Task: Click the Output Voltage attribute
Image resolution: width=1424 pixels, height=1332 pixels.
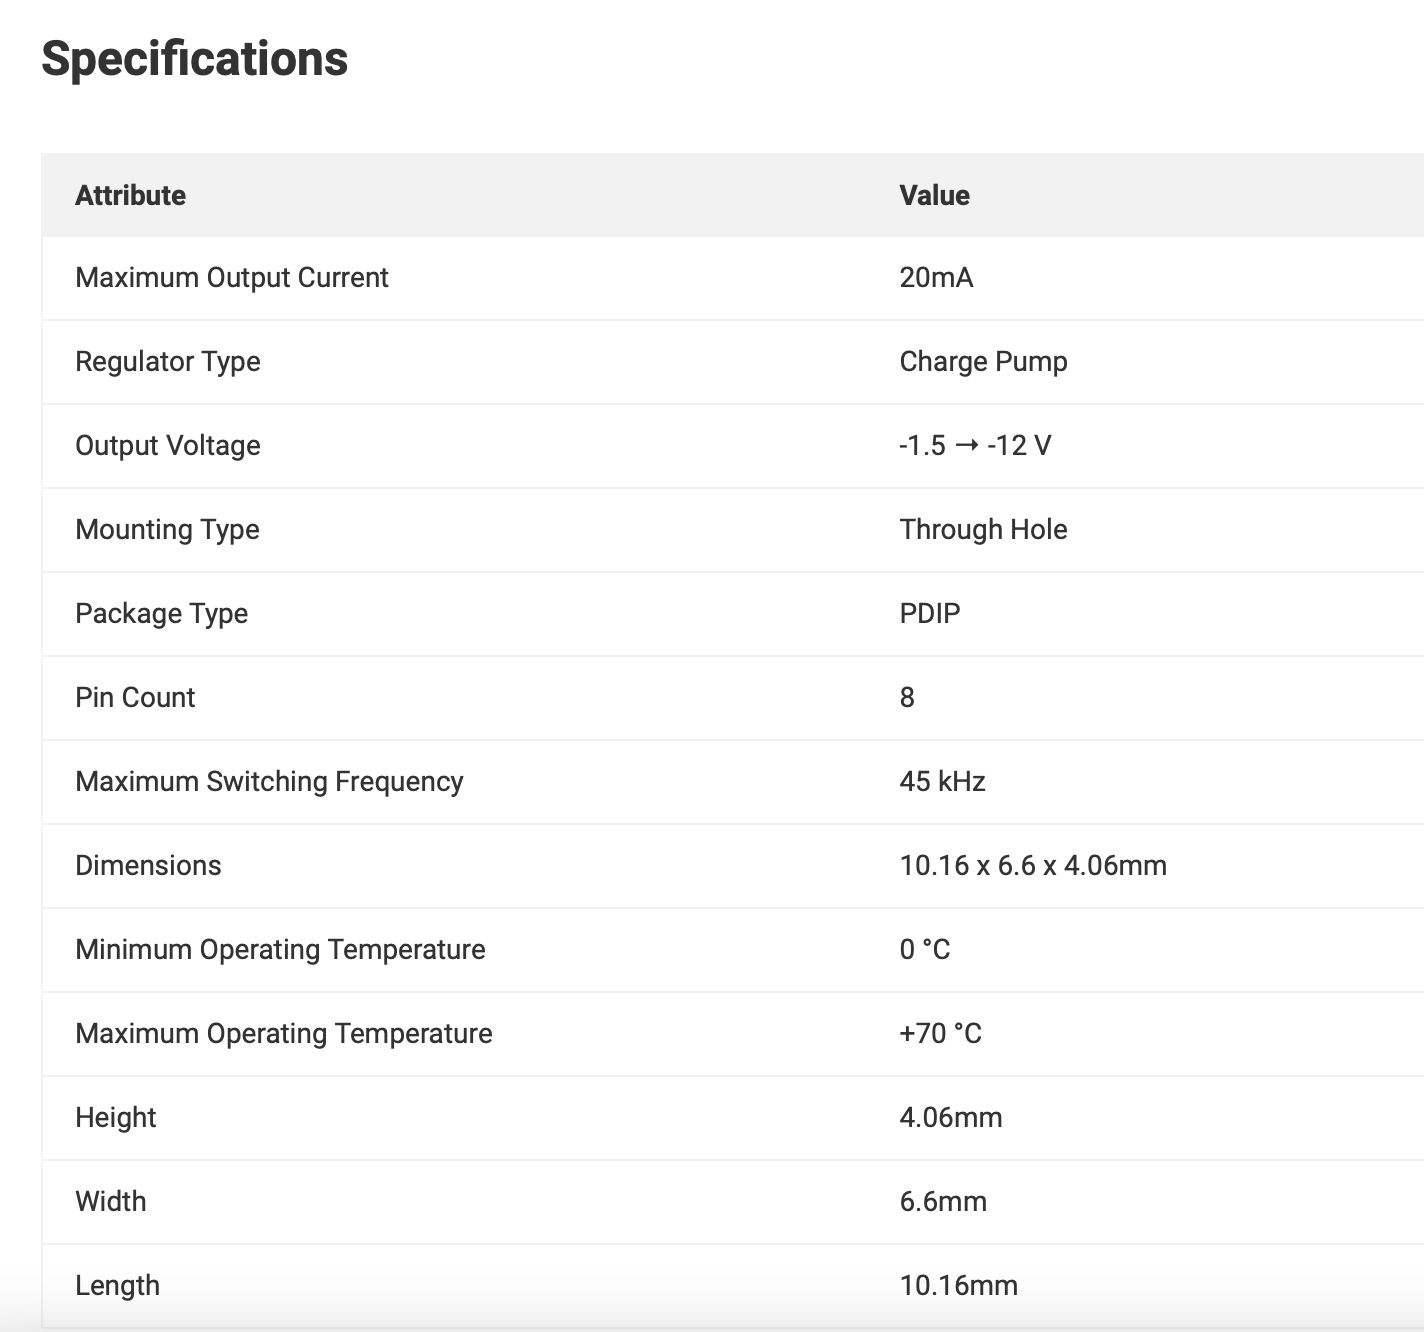Action: (168, 446)
